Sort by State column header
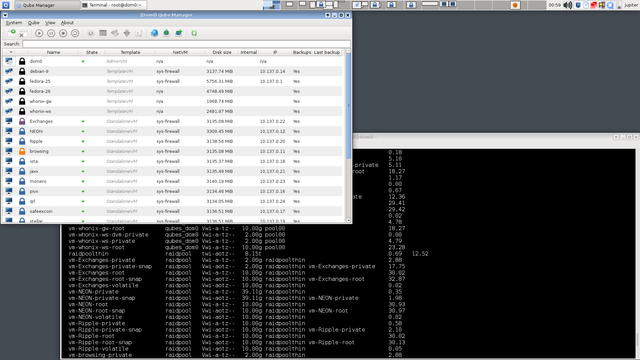Viewport: 640px width, 360px height. pyautogui.click(x=92, y=52)
